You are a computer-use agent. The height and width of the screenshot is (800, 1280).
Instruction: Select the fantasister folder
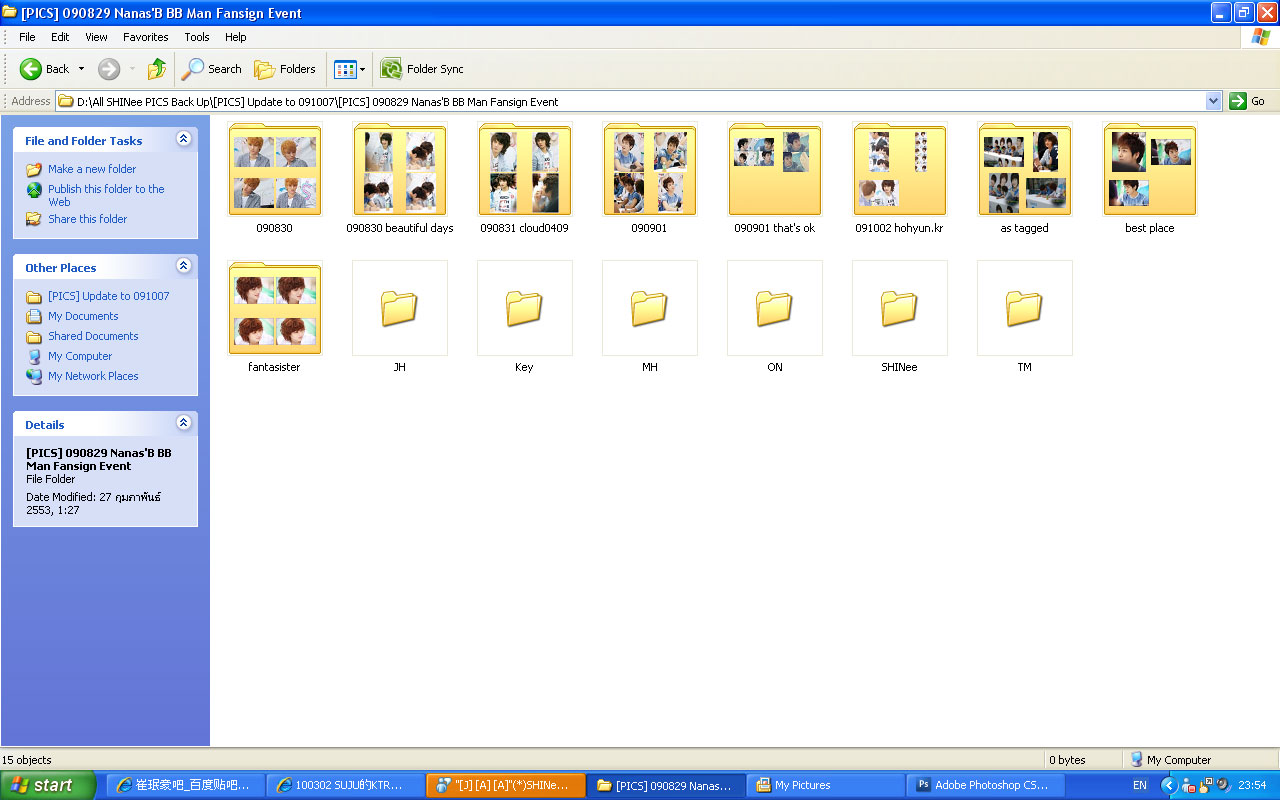[275, 309]
